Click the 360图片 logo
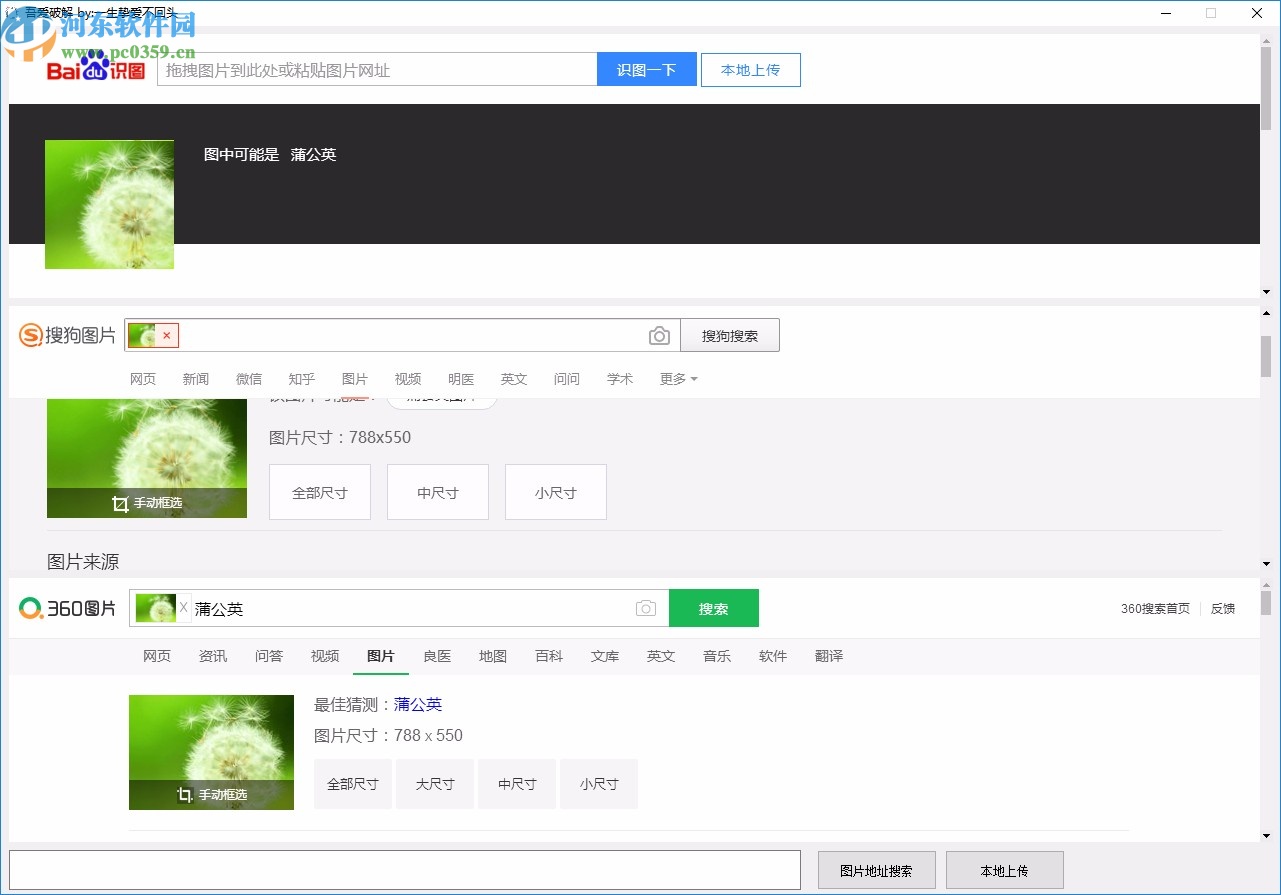 [x=66, y=607]
